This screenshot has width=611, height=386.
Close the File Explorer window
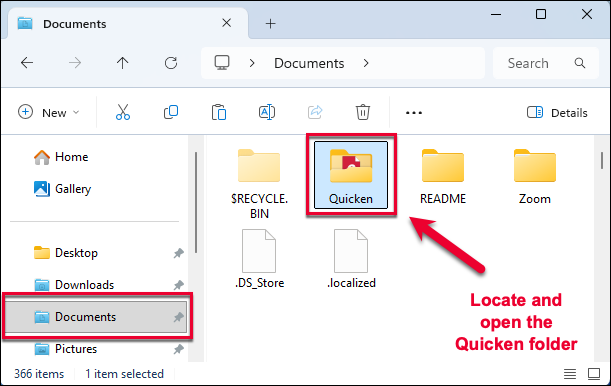tap(587, 14)
